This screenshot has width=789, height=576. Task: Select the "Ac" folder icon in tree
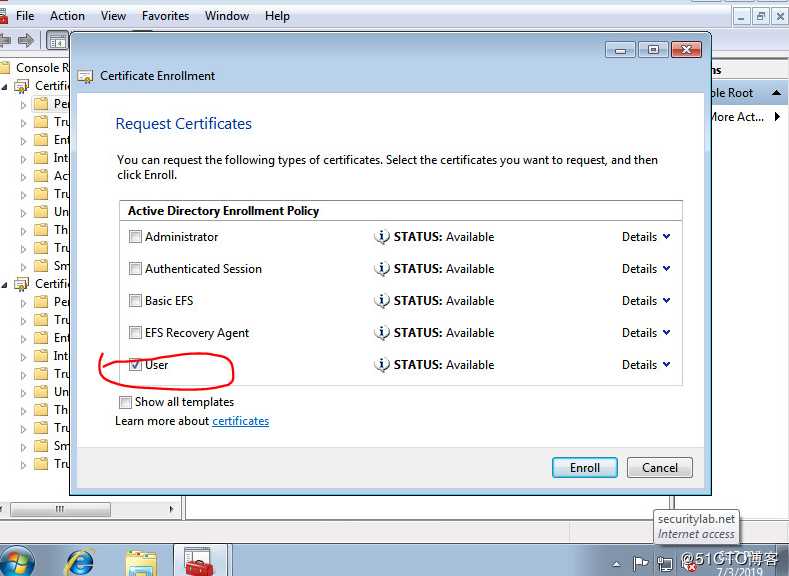(x=41, y=176)
